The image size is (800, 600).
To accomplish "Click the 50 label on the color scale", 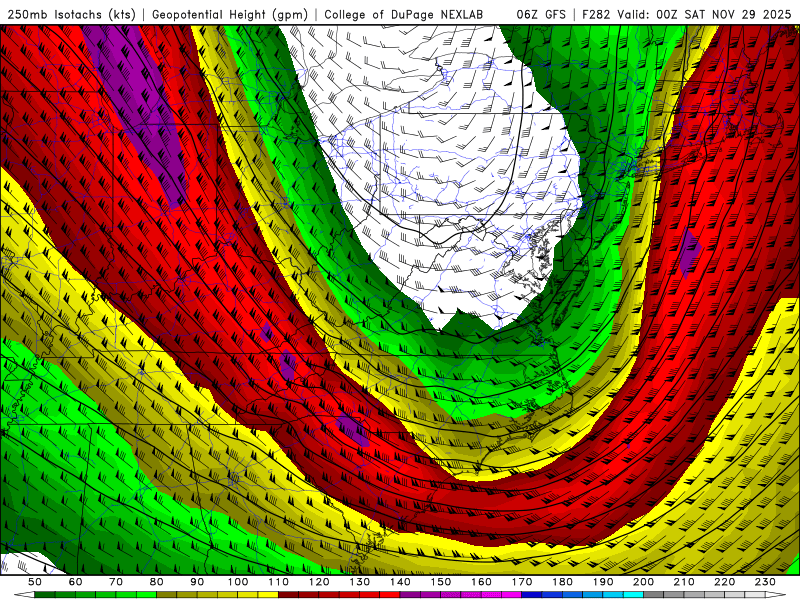I will tap(35, 582).
